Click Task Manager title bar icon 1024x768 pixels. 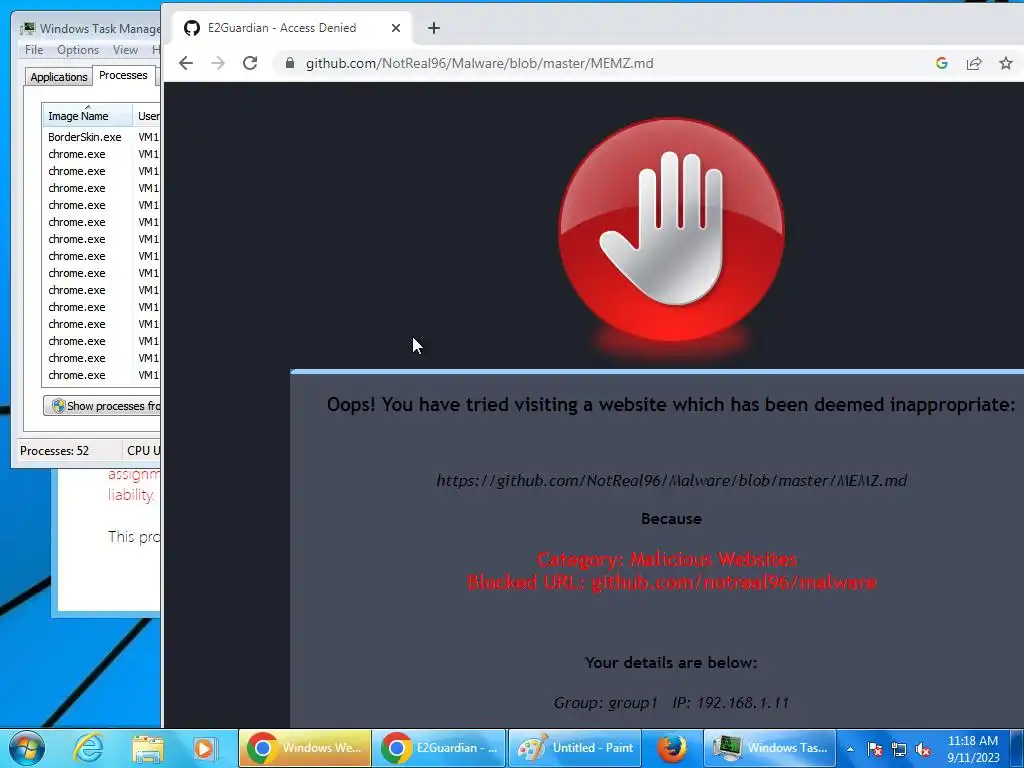pyautogui.click(x=27, y=29)
